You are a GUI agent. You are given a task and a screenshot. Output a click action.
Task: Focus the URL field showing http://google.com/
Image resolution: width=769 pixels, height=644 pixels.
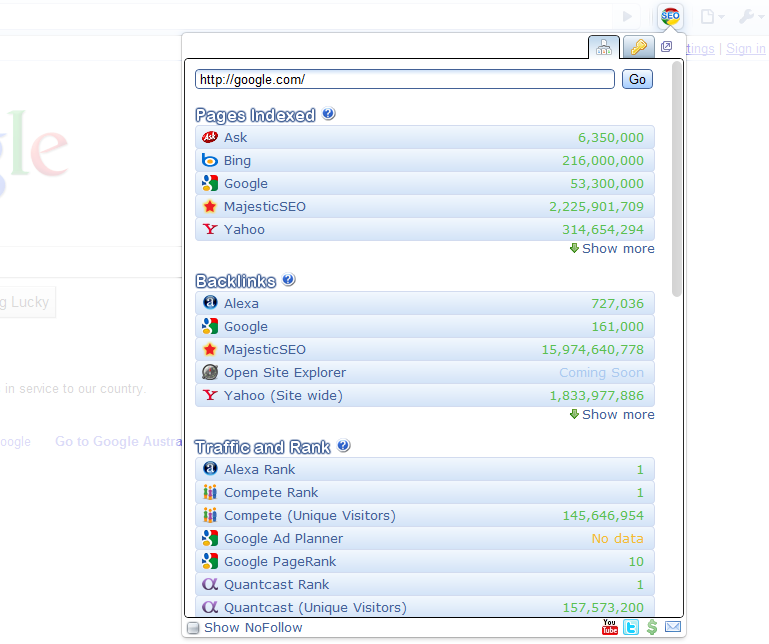pyautogui.click(x=405, y=79)
